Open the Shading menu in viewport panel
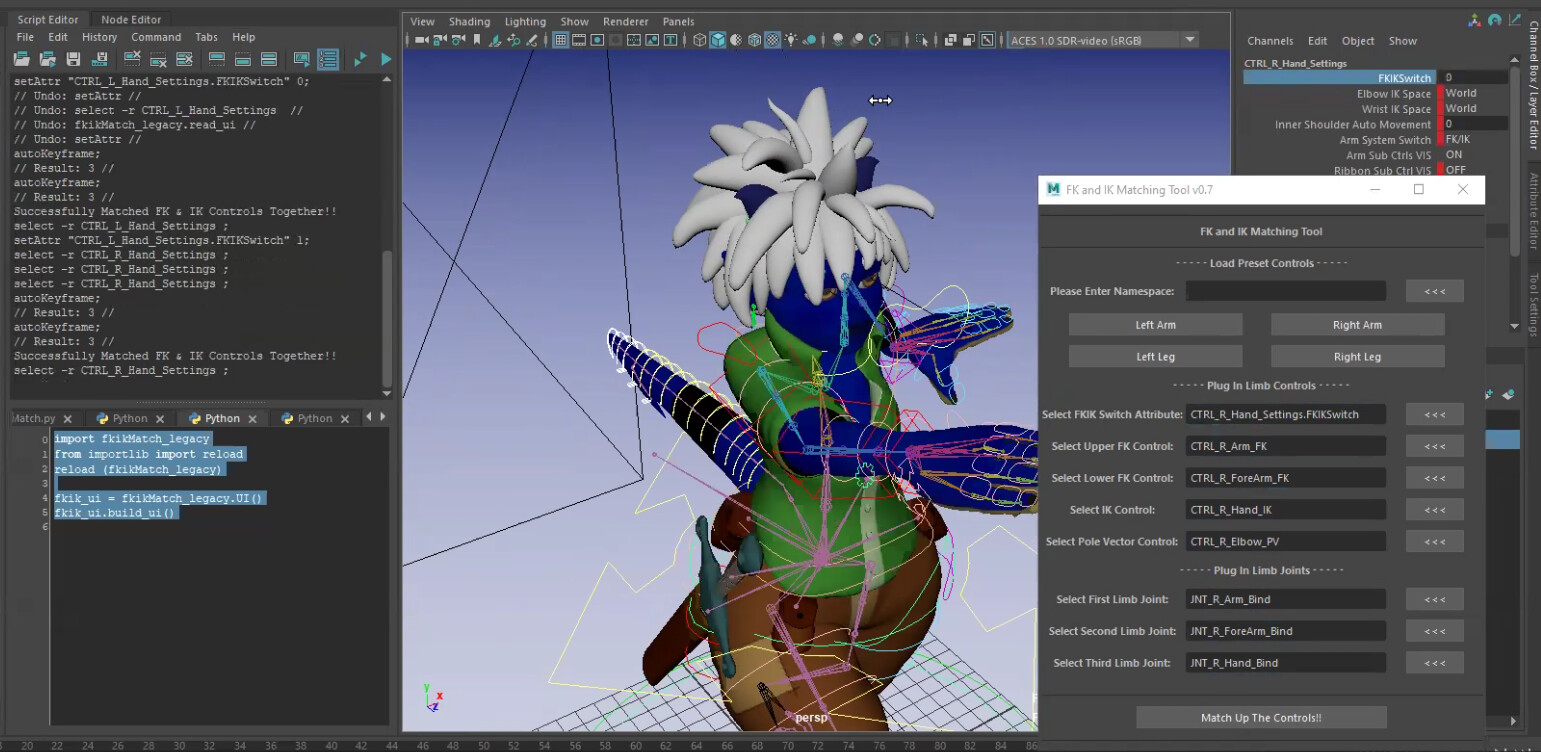 pos(469,20)
